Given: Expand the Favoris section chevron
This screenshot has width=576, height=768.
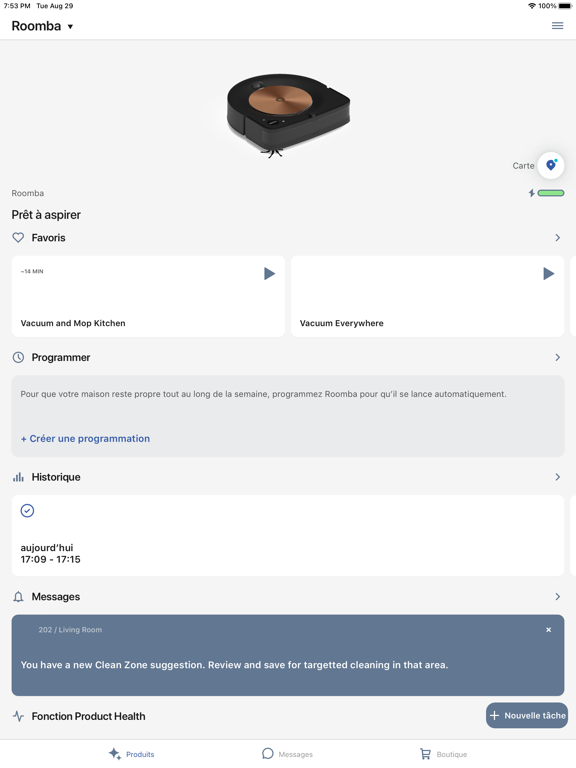Looking at the screenshot, I should 557,238.
